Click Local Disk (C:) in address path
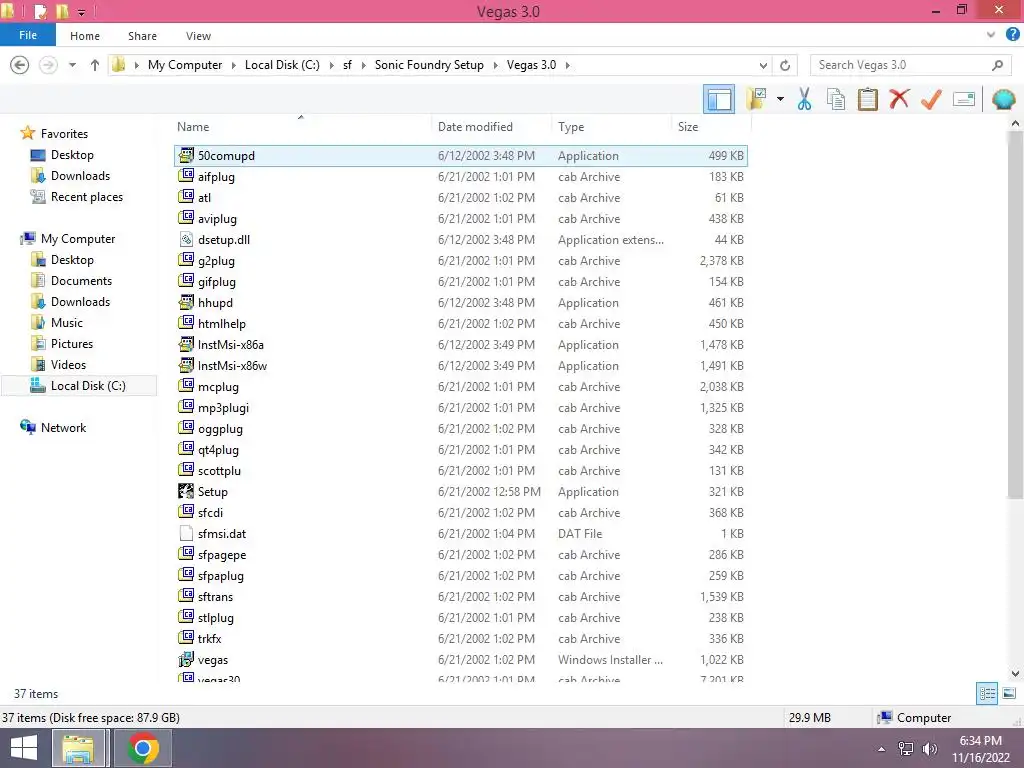 pos(282,65)
